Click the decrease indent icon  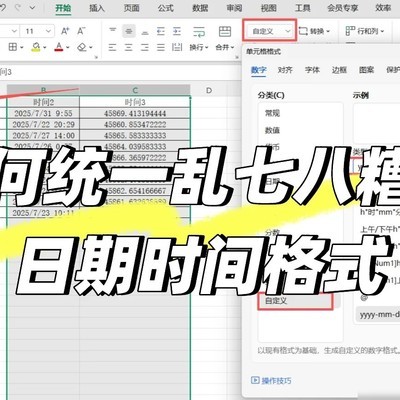pos(161,31)
